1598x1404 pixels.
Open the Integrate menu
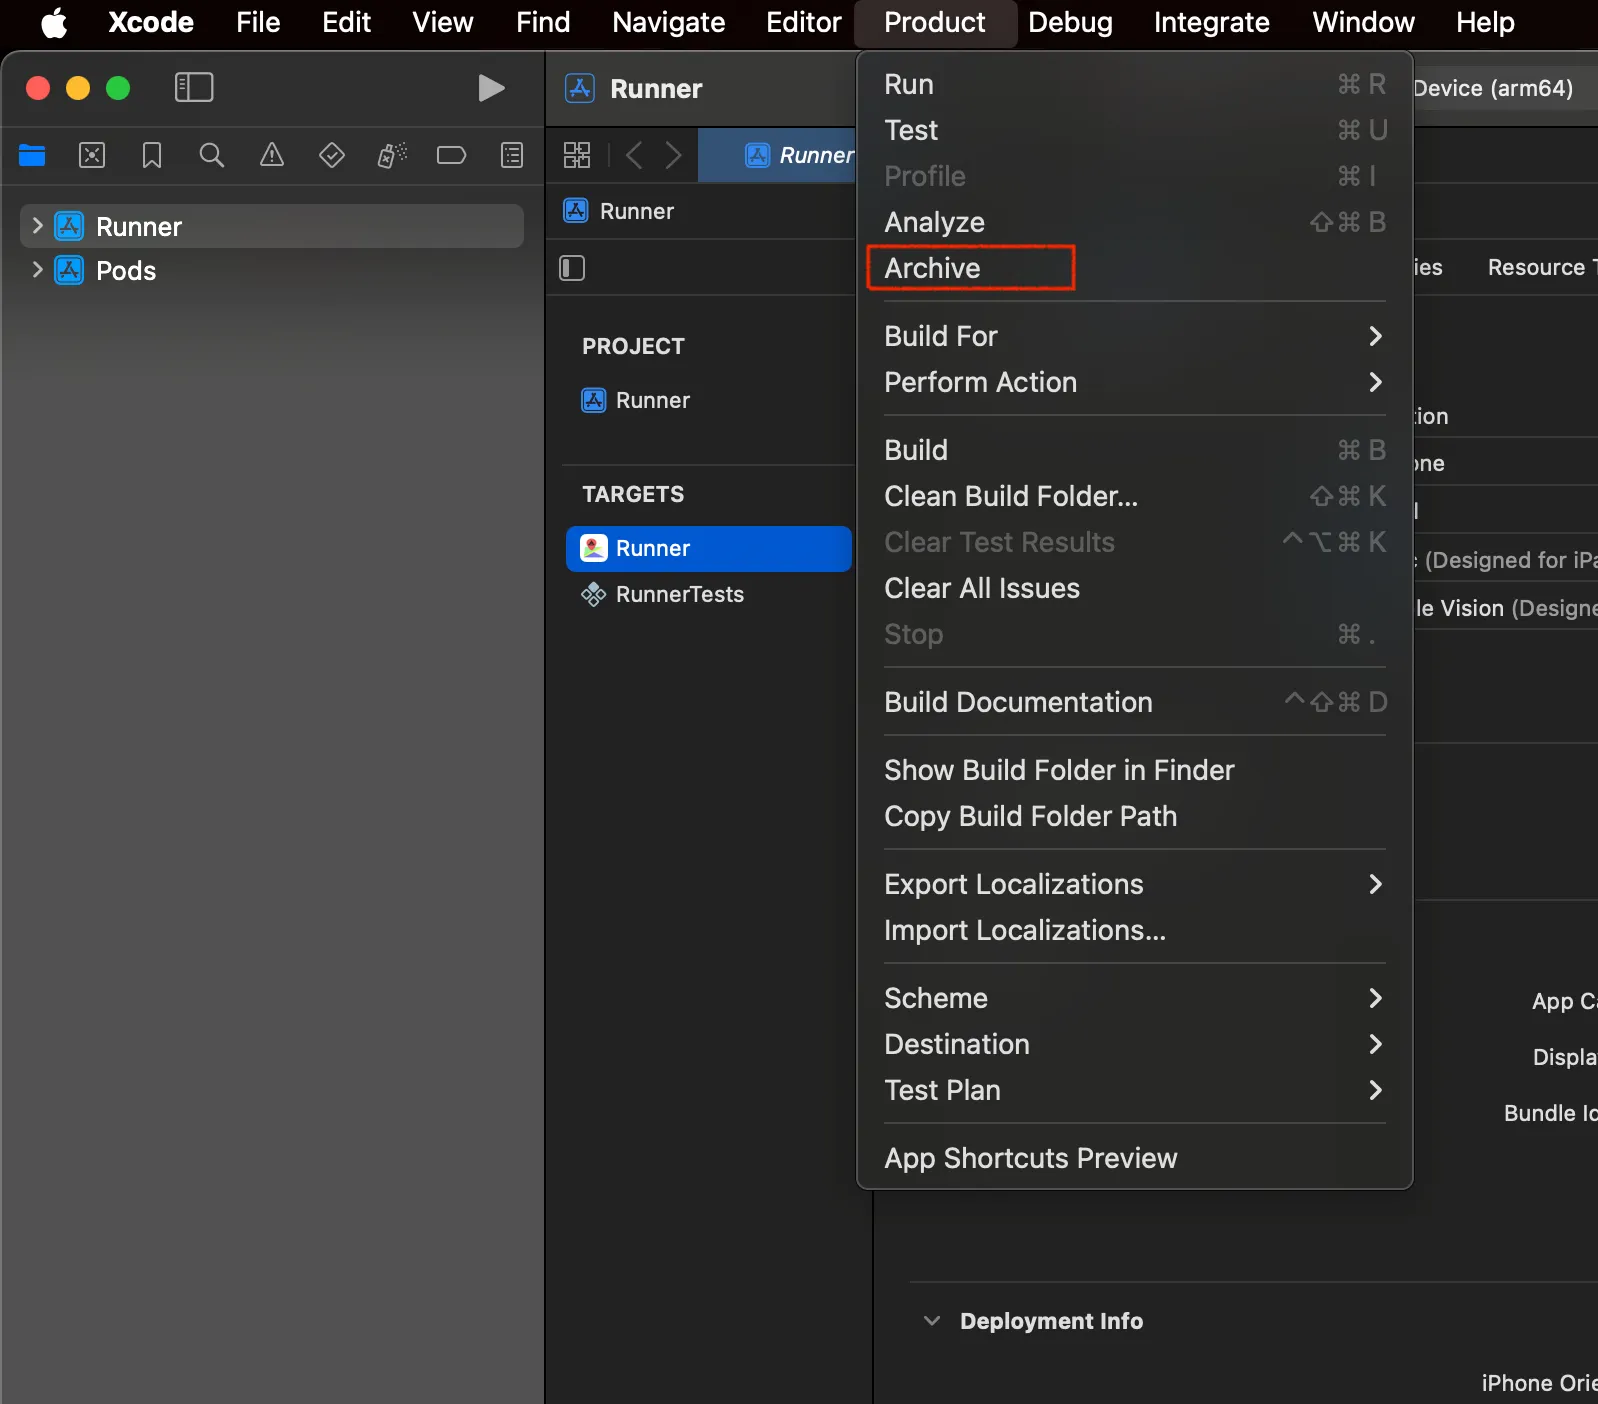[x=1212, y=22]
